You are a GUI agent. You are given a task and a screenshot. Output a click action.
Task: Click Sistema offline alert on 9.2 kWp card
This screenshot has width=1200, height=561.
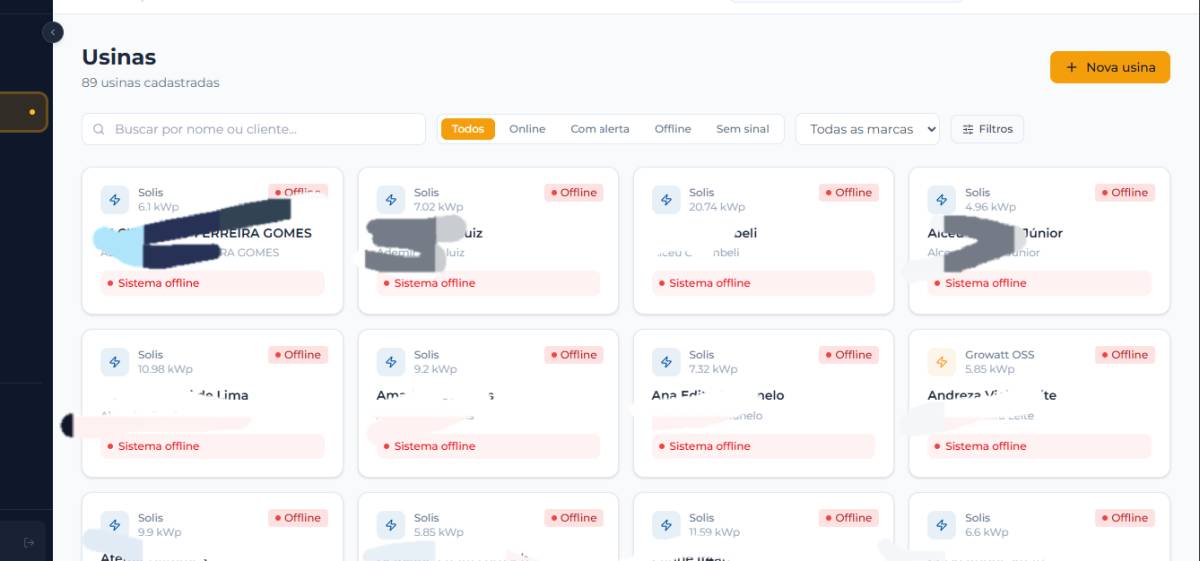pos(488,446)
